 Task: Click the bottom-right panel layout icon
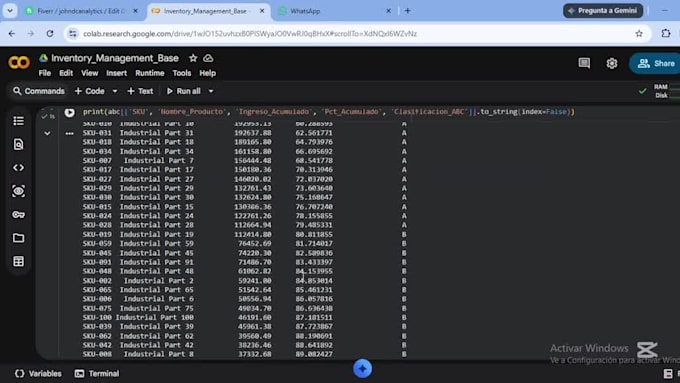[x=668, y=373]
